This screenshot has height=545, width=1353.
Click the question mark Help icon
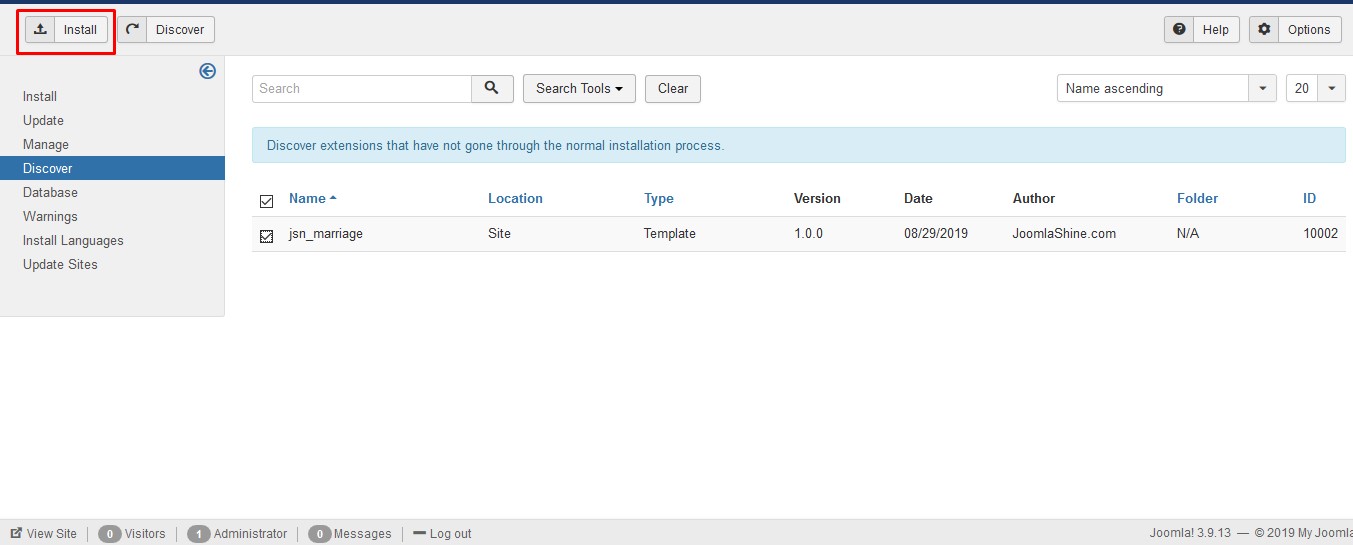pyautogui.click(x=1180, y=30)
